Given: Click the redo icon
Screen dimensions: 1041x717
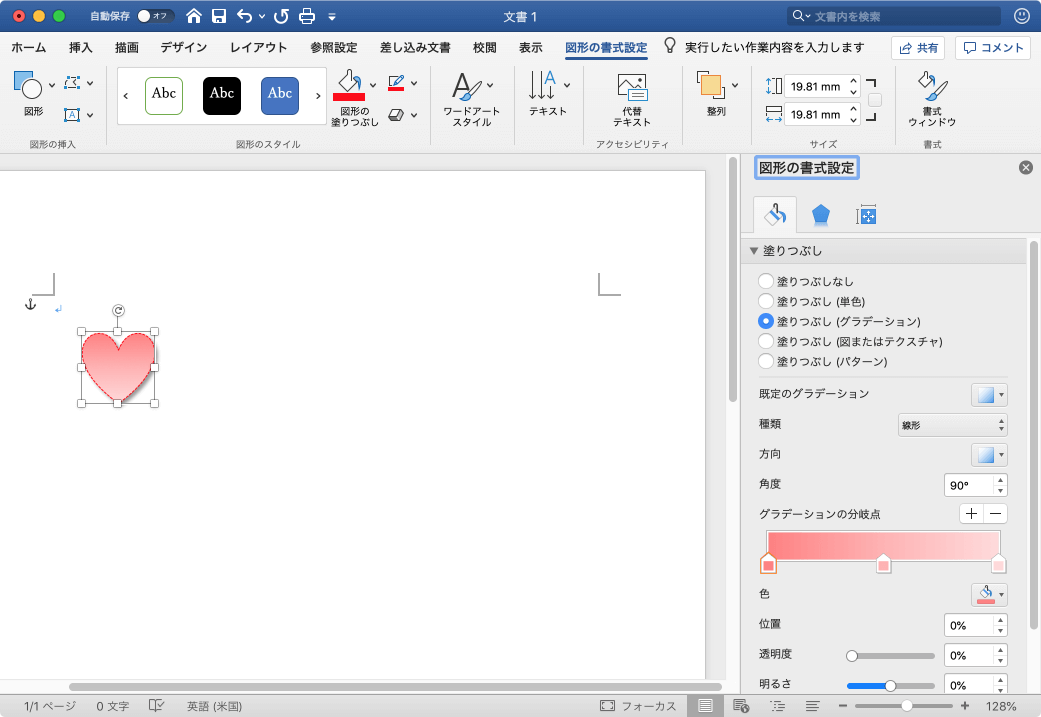Looking at the screenshot, I should pos(281,16).
